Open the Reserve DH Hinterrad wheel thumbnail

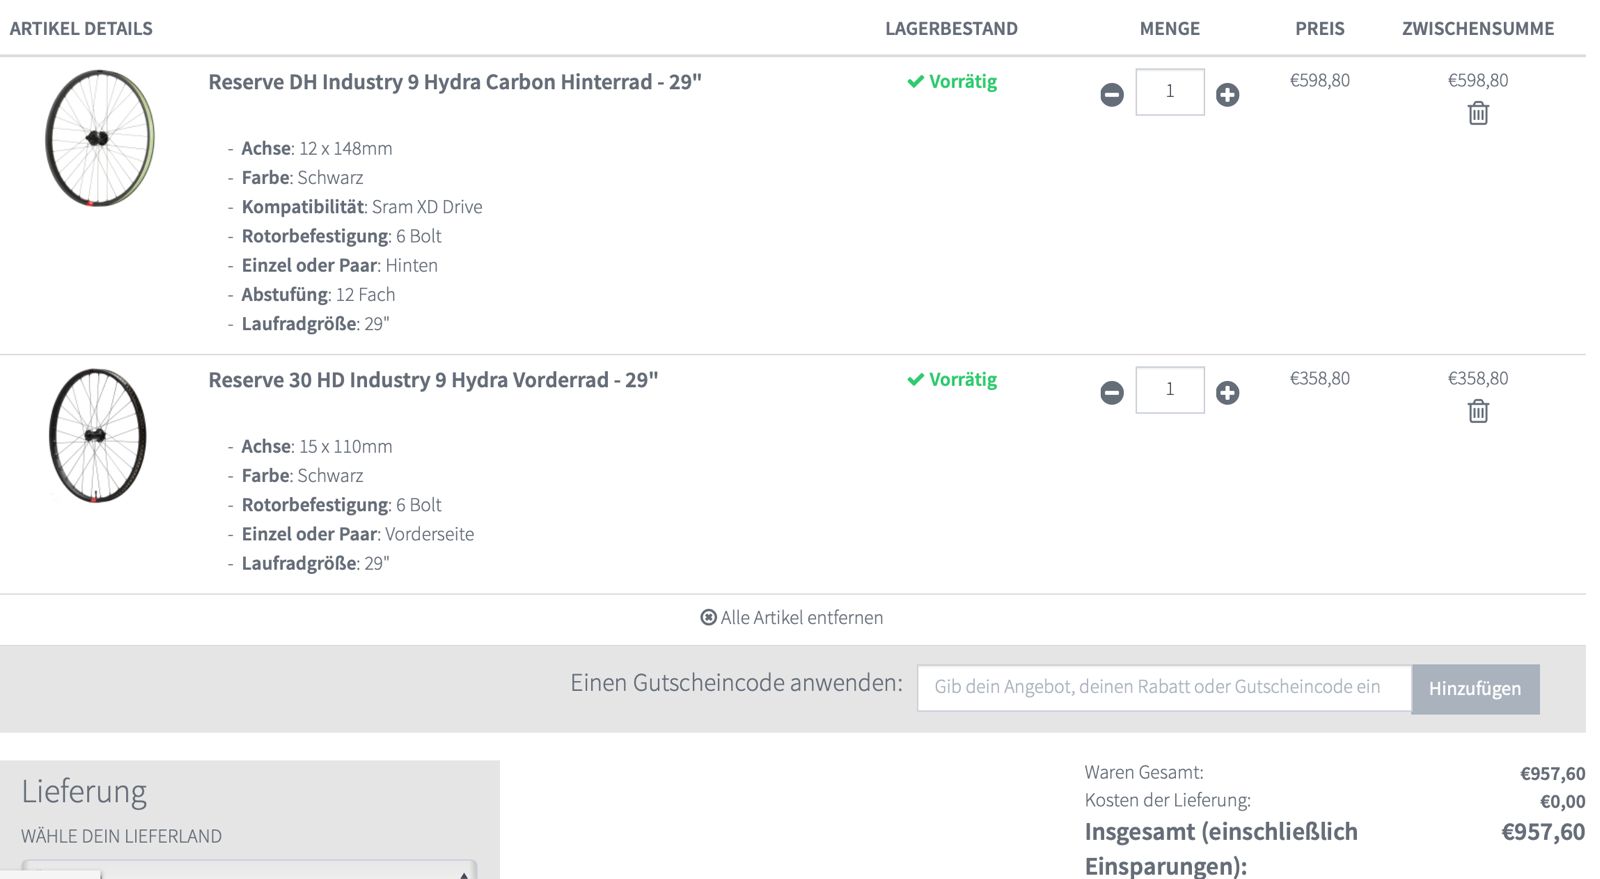[x=99, y=138]
